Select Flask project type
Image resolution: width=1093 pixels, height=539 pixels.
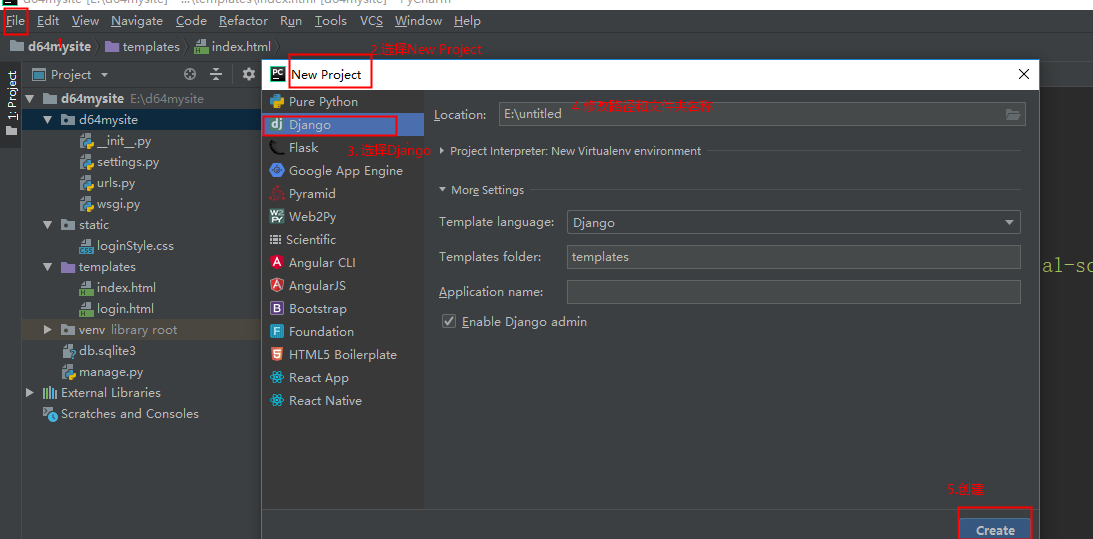point(343,148)
